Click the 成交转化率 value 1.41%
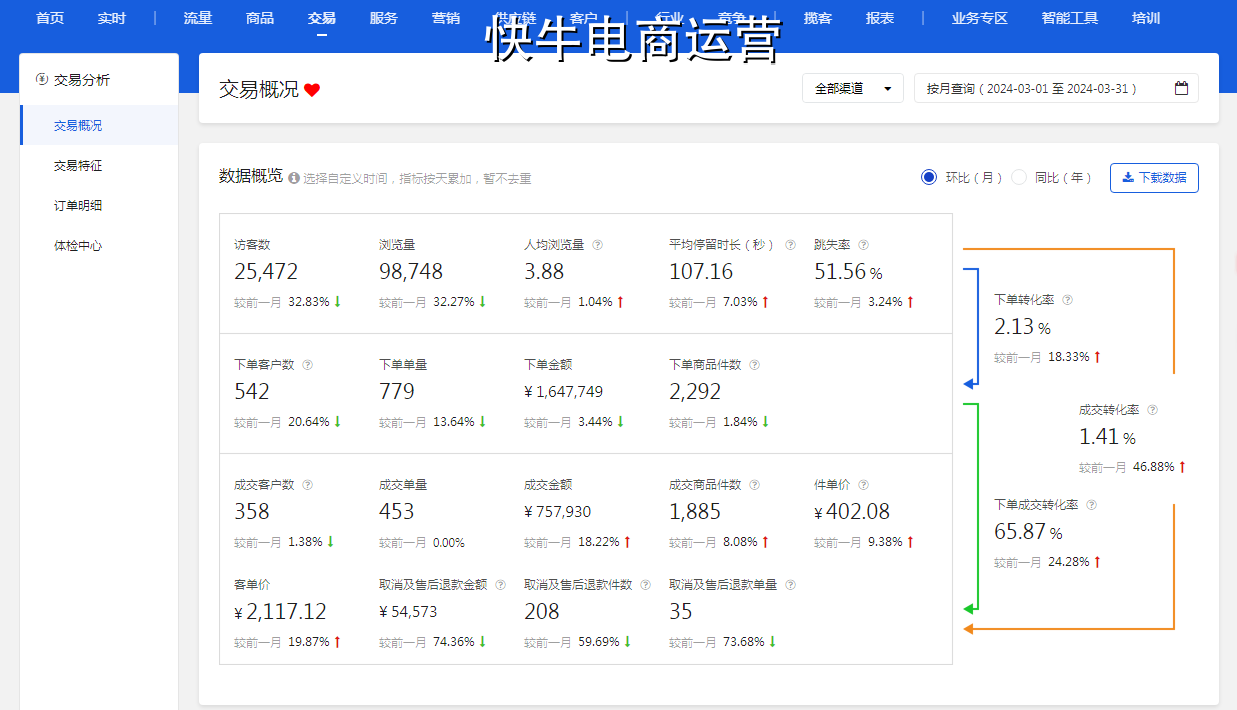 point(1107,437)
